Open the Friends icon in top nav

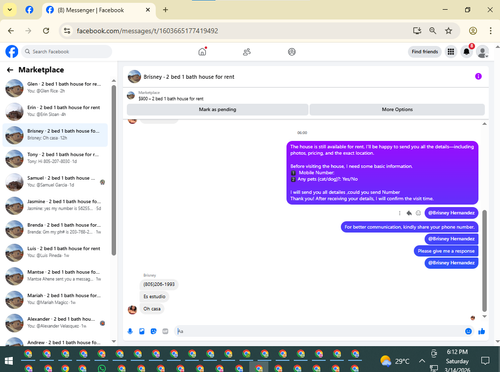tap(247, 52)
